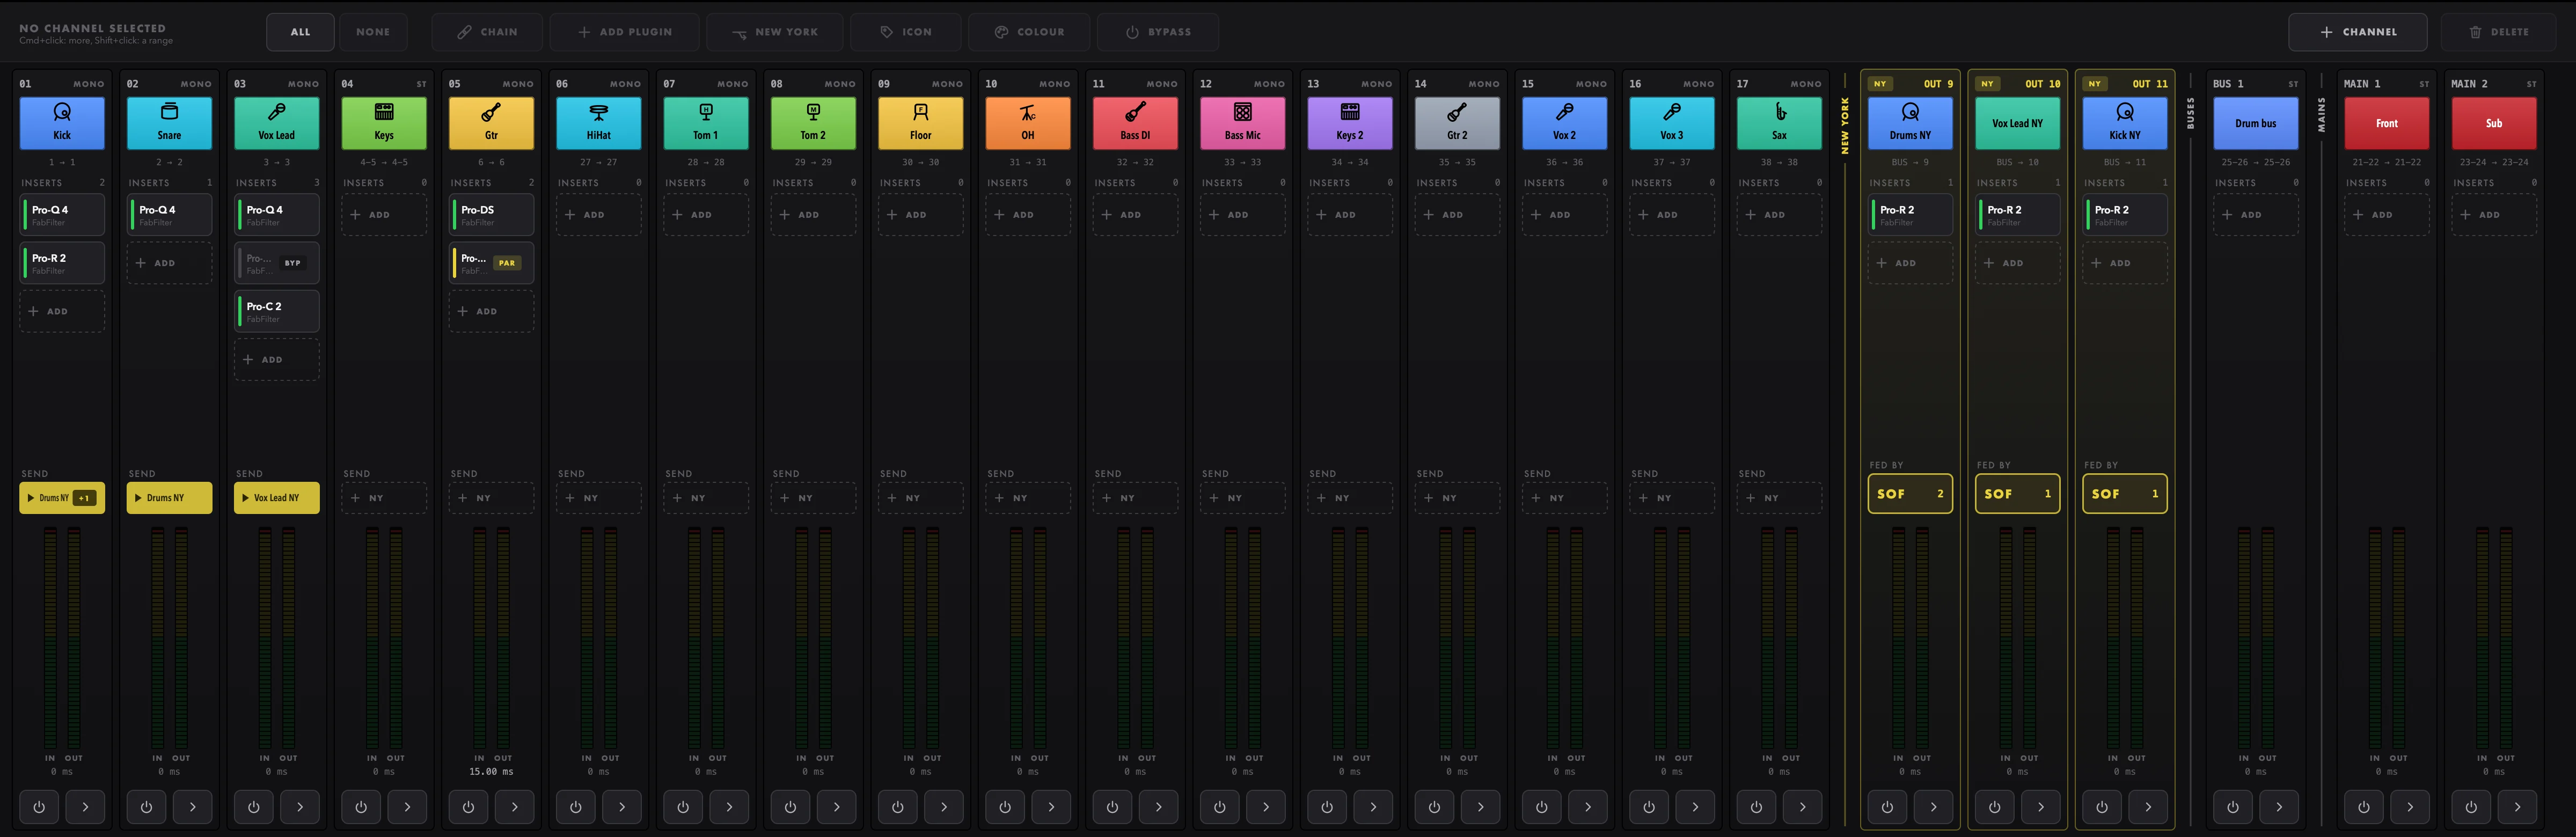Viewport: 2576px width, 837px height.
Task: Click the Bypass toolbar button
Action: (1158, 32)
